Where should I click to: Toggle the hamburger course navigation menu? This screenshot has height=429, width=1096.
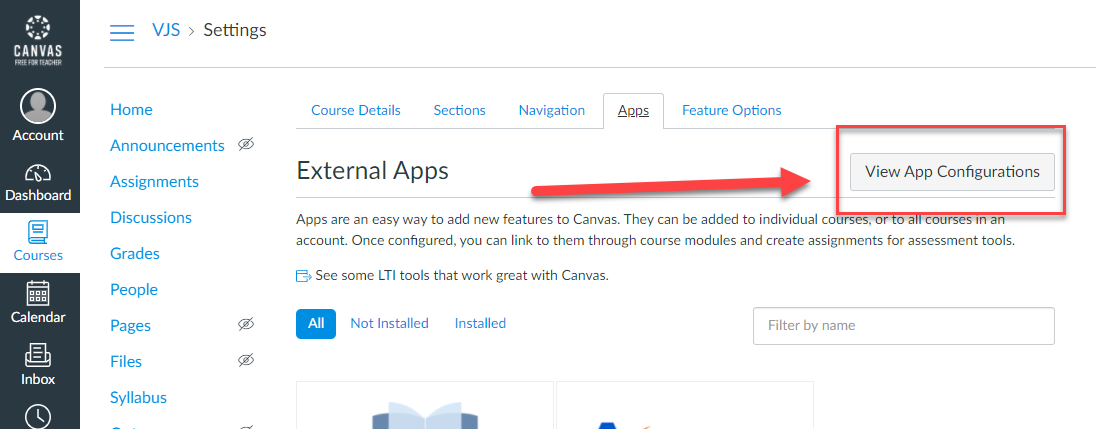(x=122, y=32)
